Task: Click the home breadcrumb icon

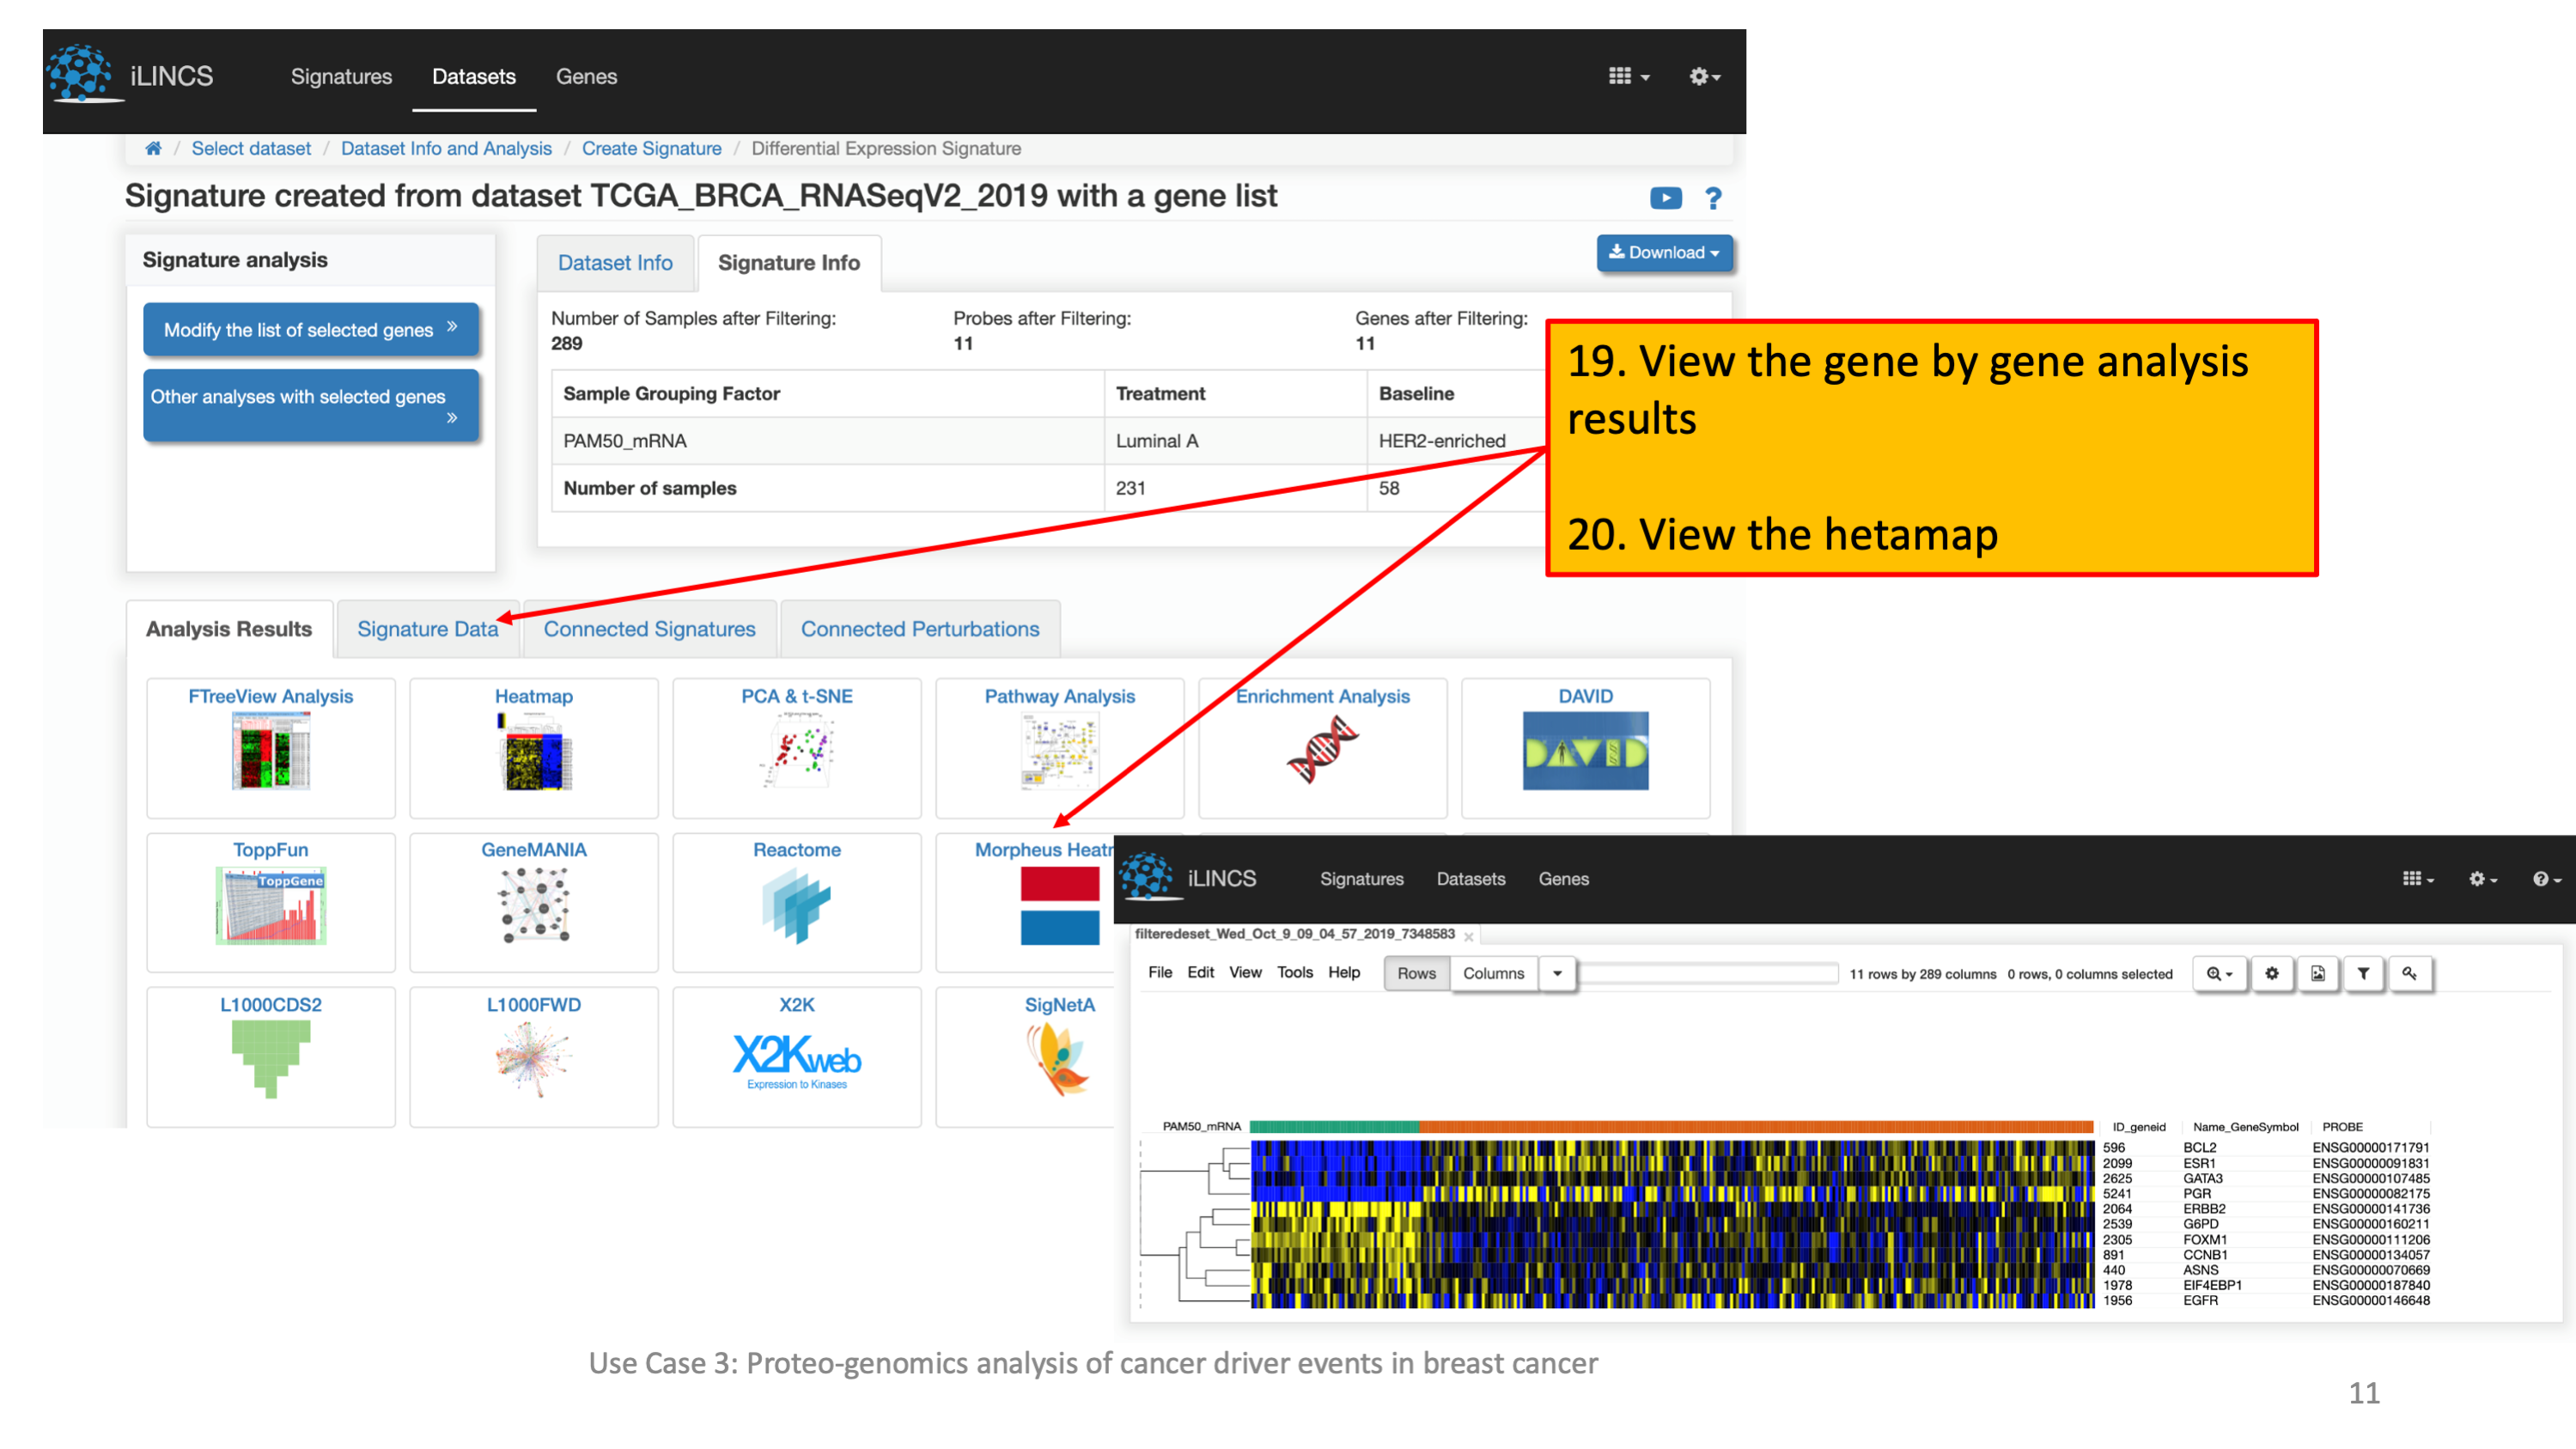Action: coord(153,148)
